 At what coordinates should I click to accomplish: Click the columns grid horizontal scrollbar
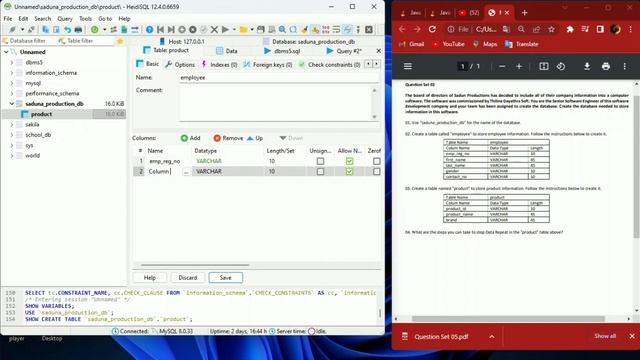click(195, 265)
